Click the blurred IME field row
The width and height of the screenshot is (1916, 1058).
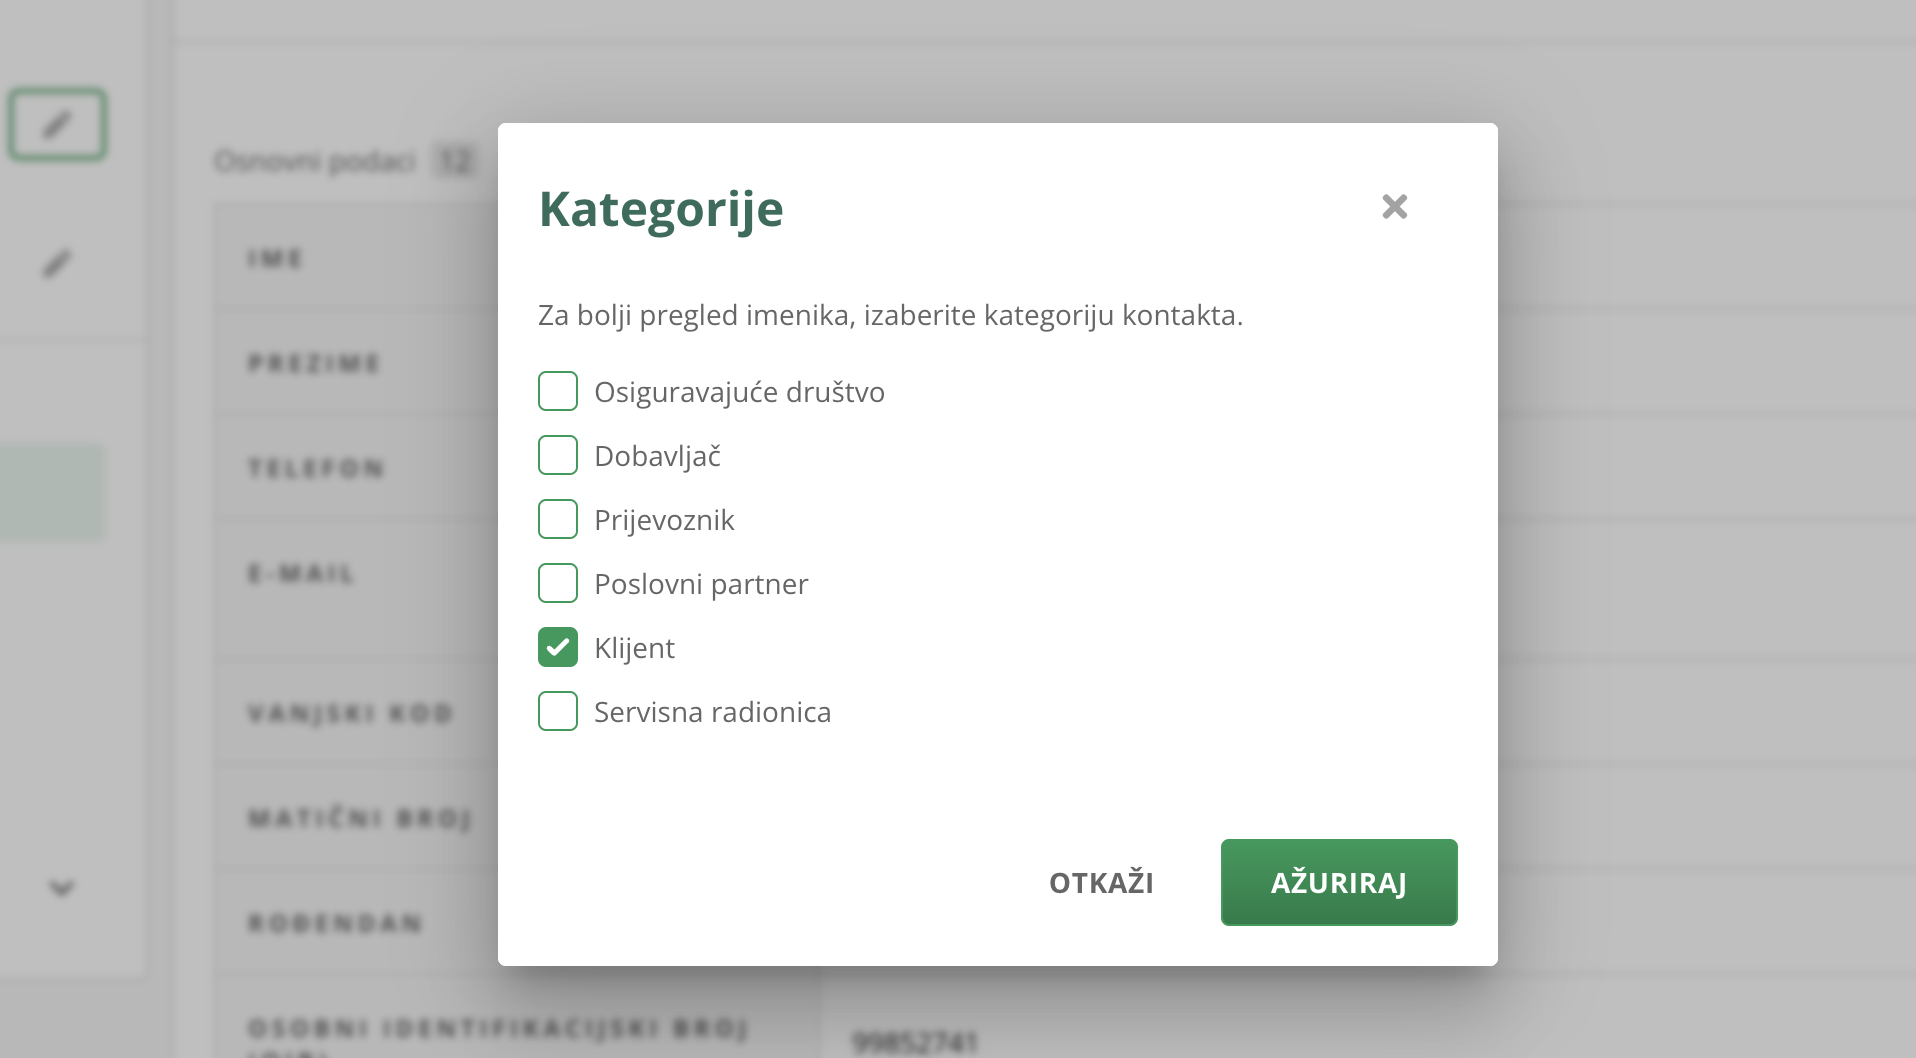pyautogui.click(x=276, y=259)
